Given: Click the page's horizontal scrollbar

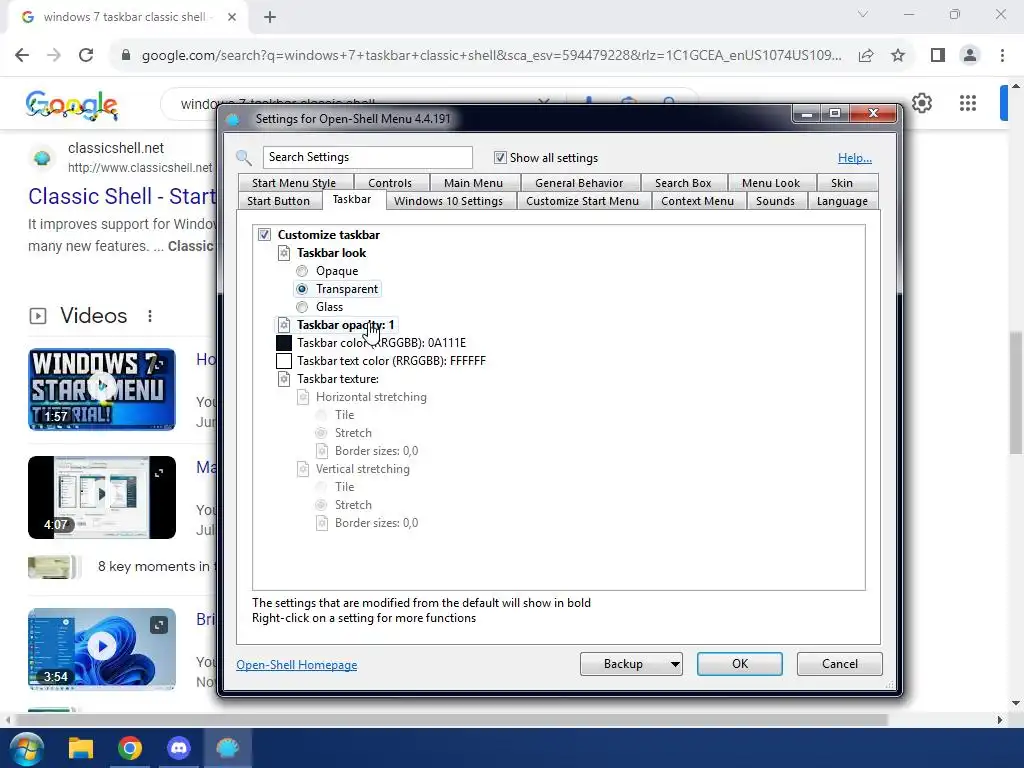Looking at the screenshot, I should [x=452, y=720].
